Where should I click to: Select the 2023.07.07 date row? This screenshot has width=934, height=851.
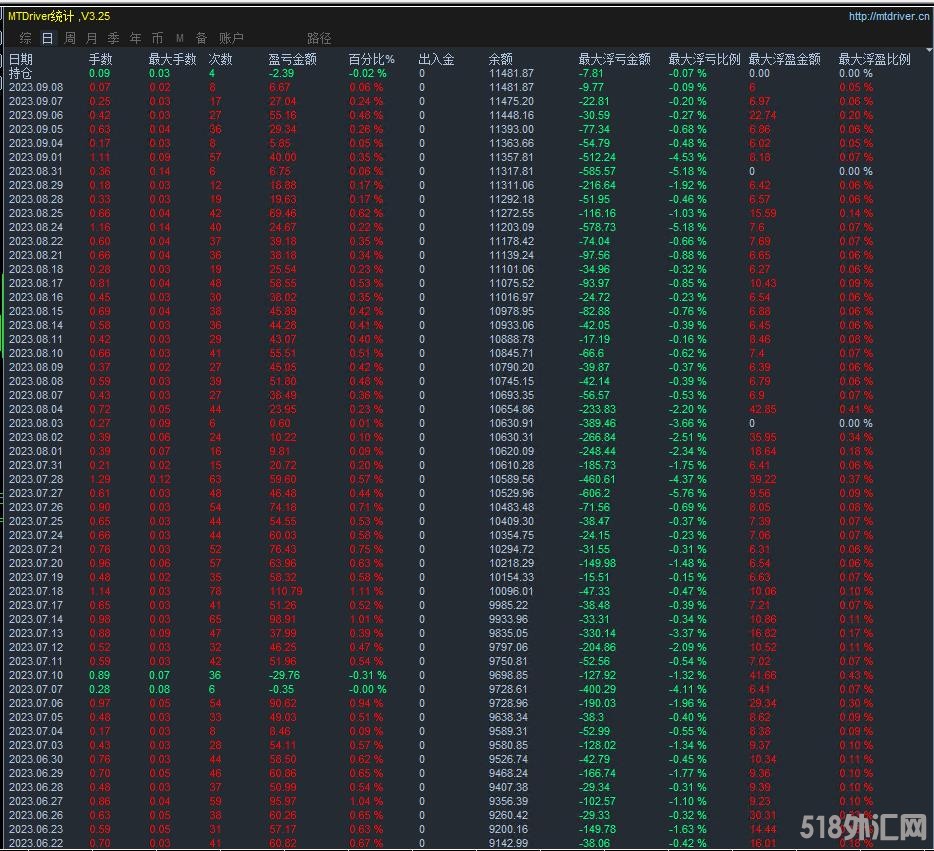(36, 690)
